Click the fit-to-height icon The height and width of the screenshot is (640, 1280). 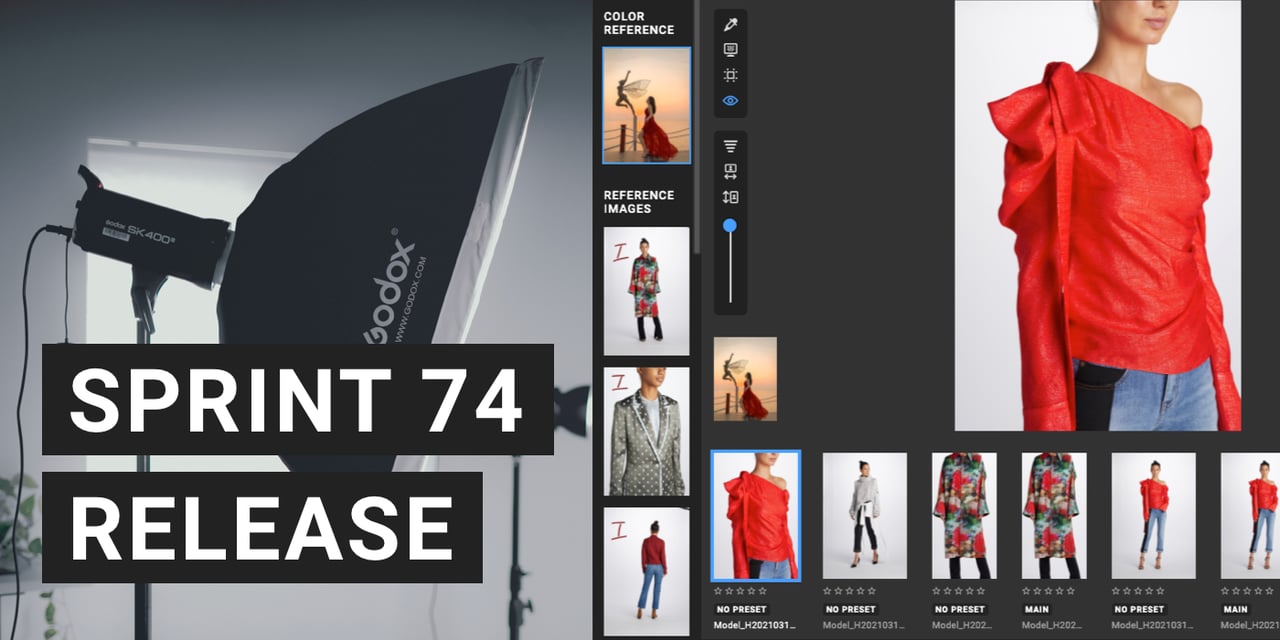pos(730,197)
